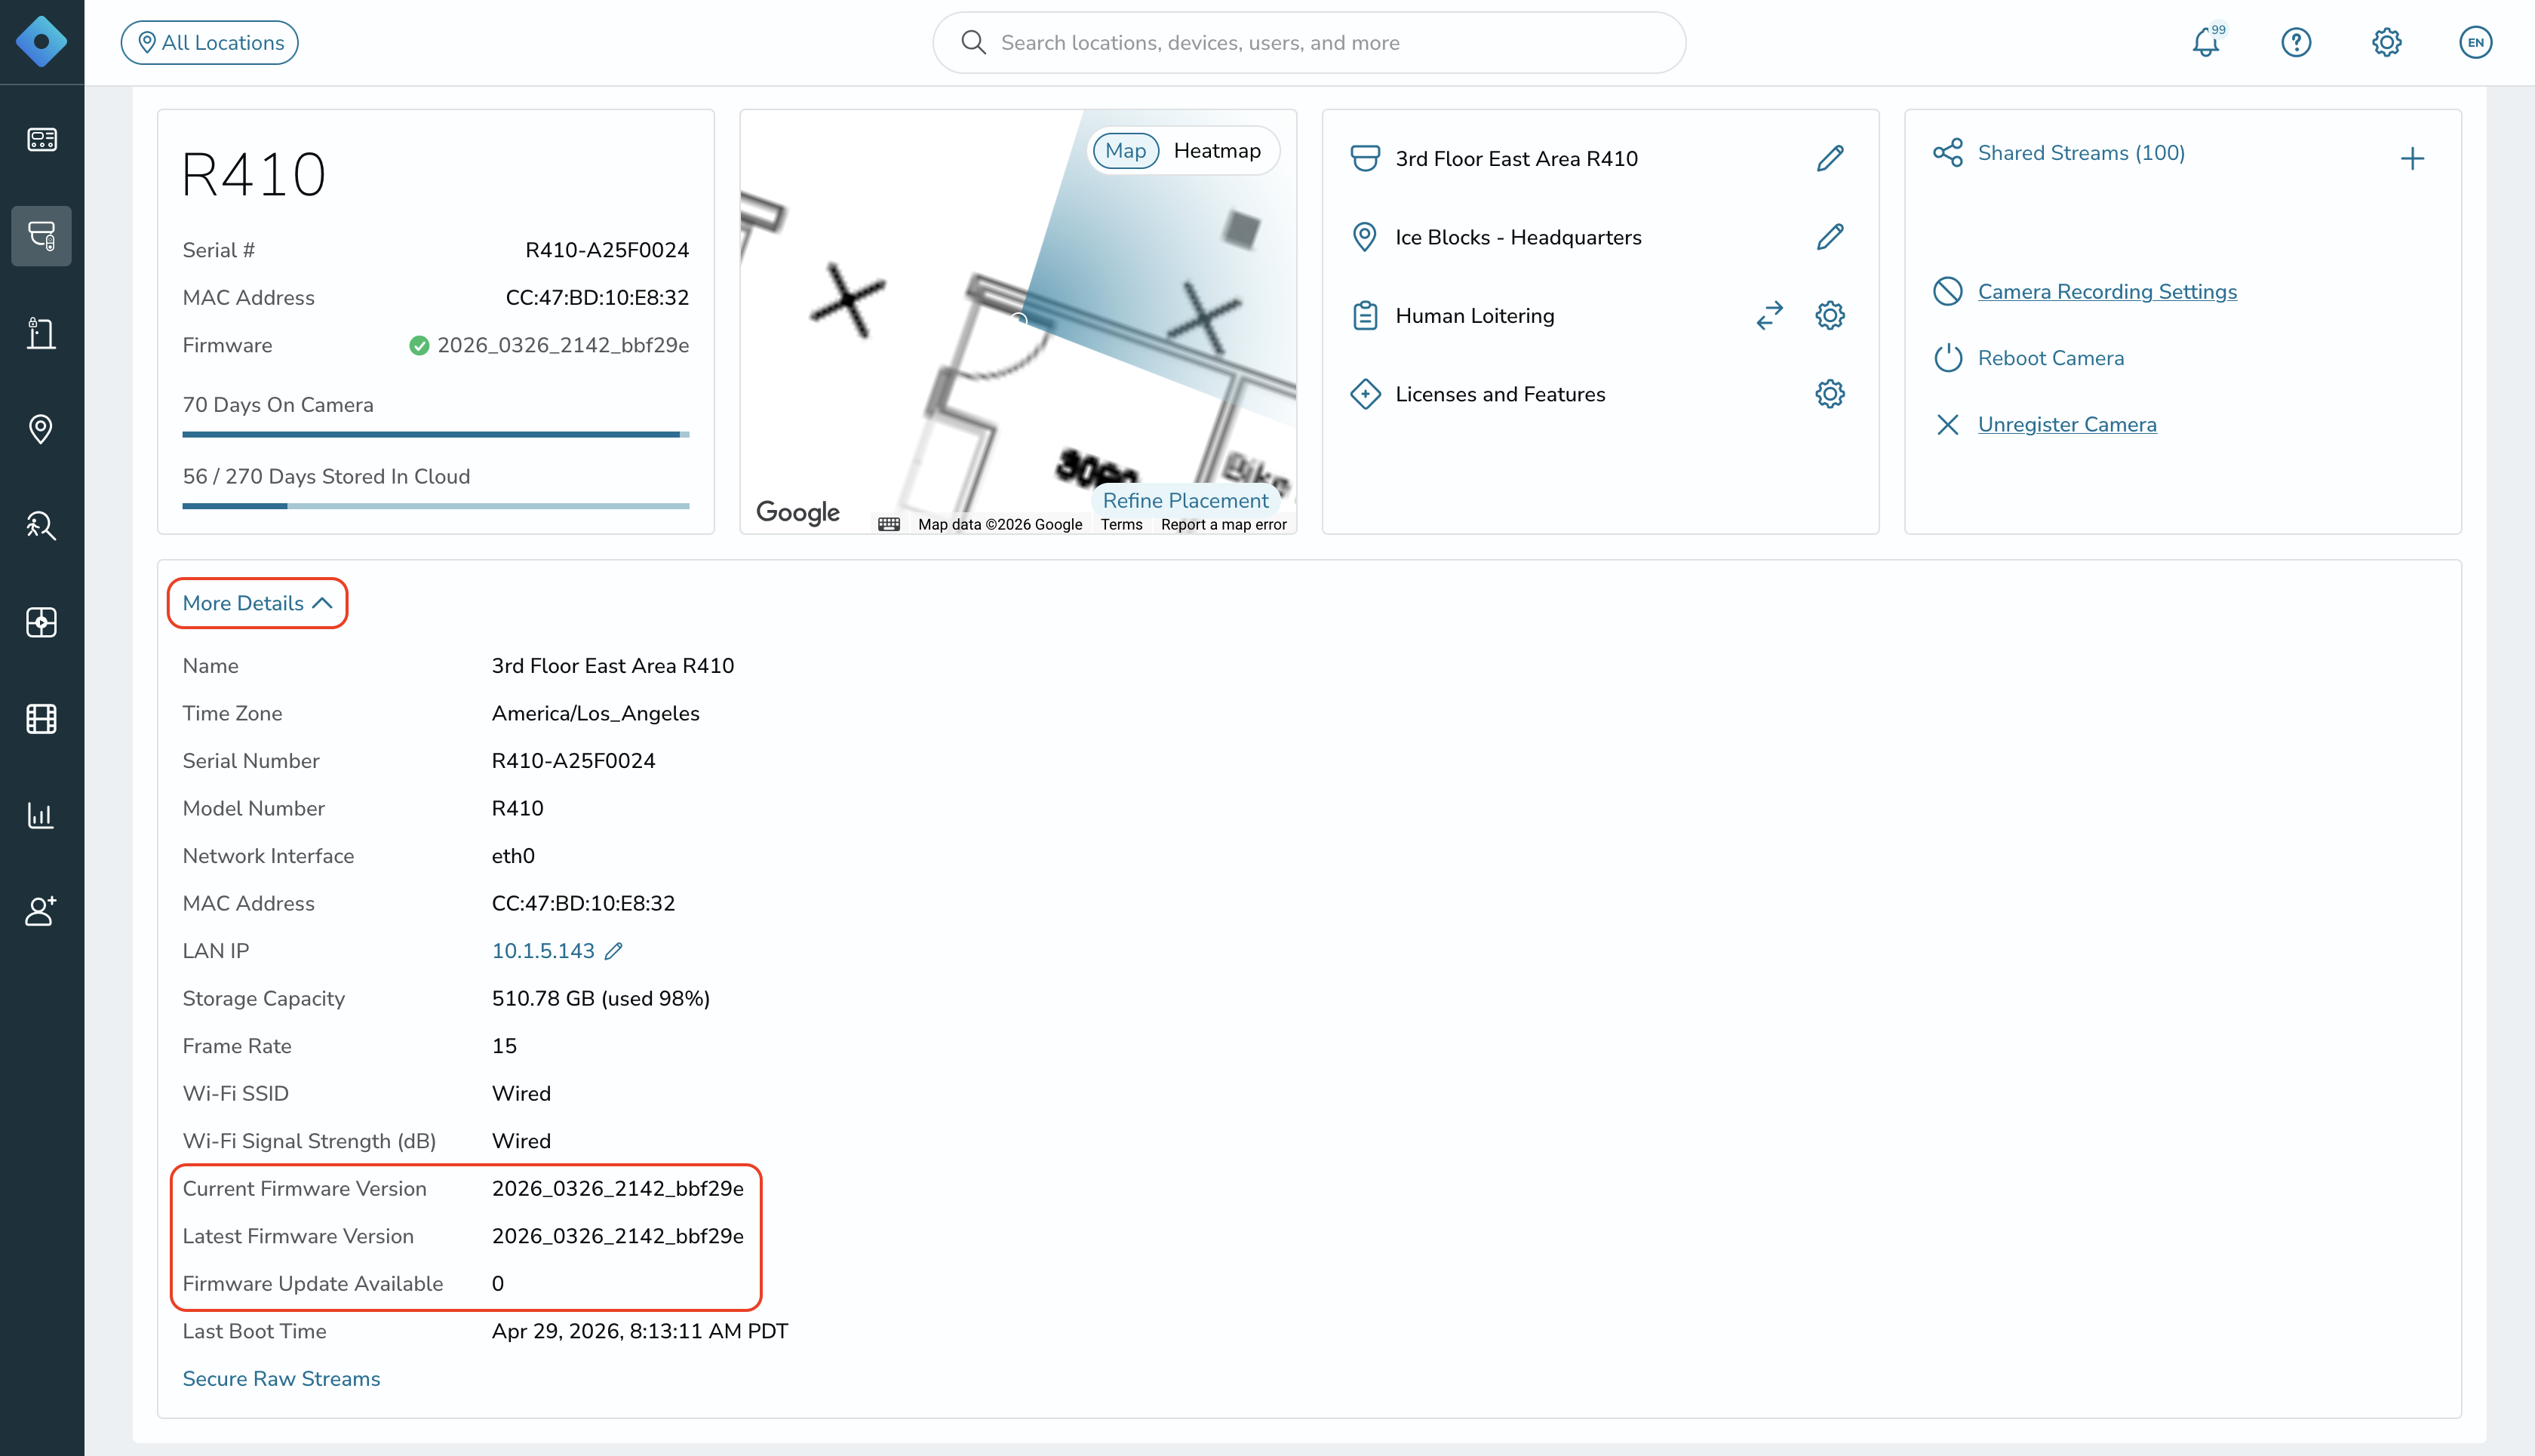Open the dashboard icon in sidebar
Screen dimensions: 2535x1456
(41, 139)
